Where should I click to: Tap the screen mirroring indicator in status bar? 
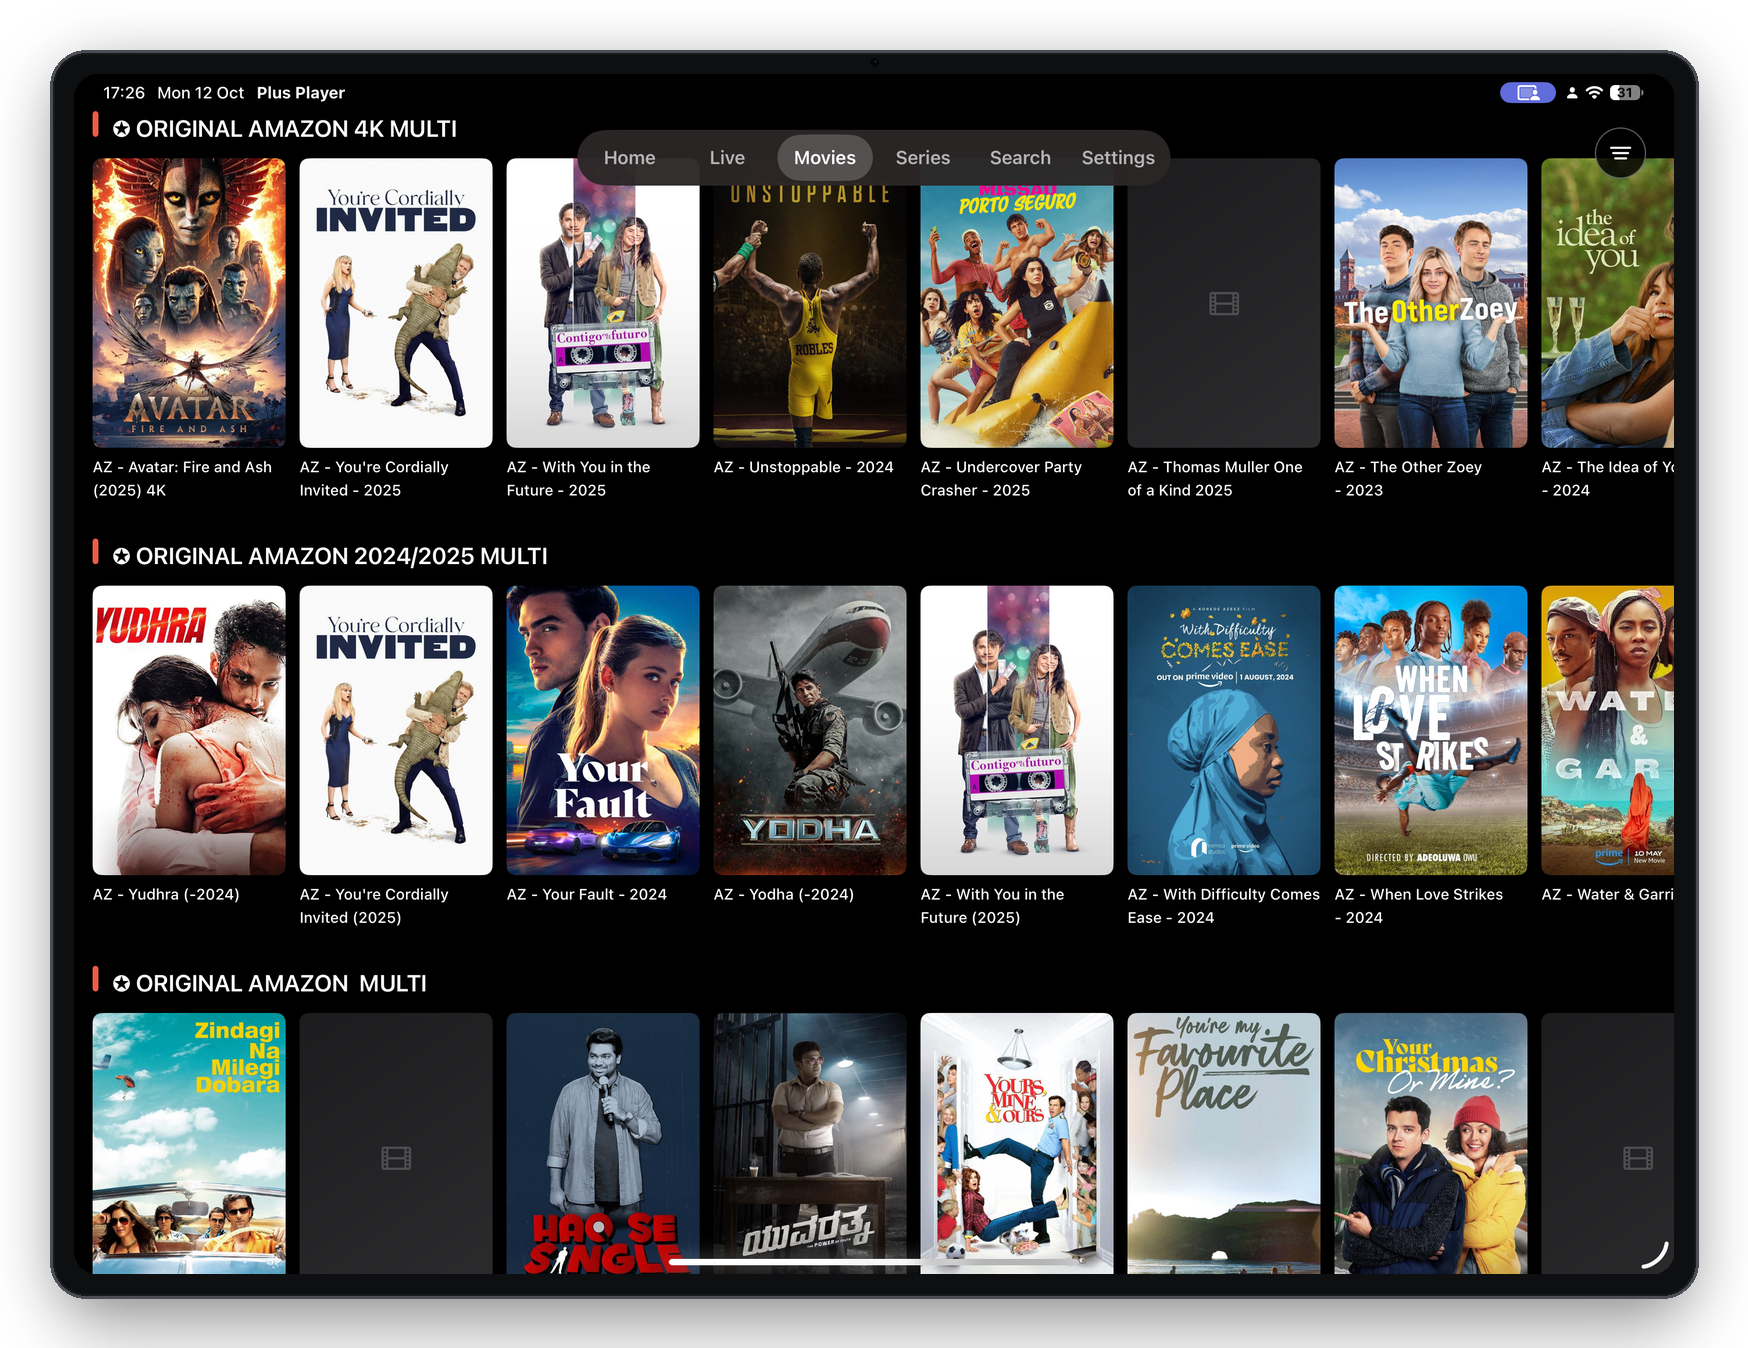click(1527, 93)
